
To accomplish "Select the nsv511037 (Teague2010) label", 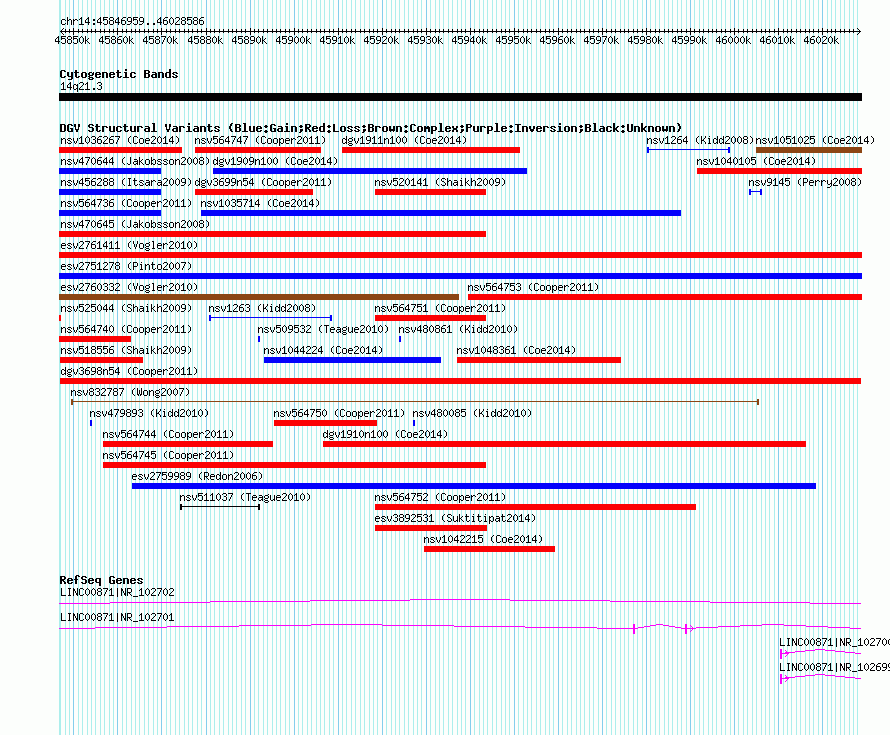I will coord(245,497).
